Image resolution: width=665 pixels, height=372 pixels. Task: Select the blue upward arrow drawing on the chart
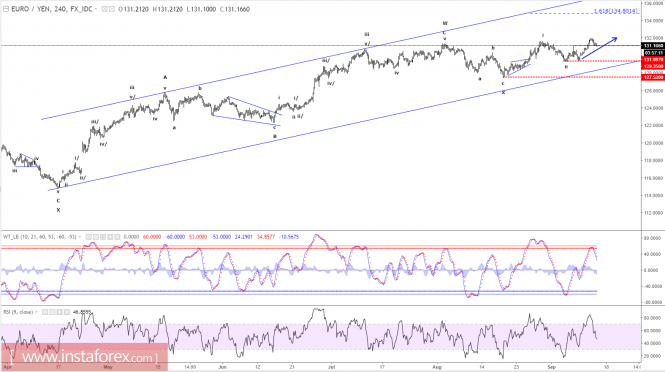[599, 48]
